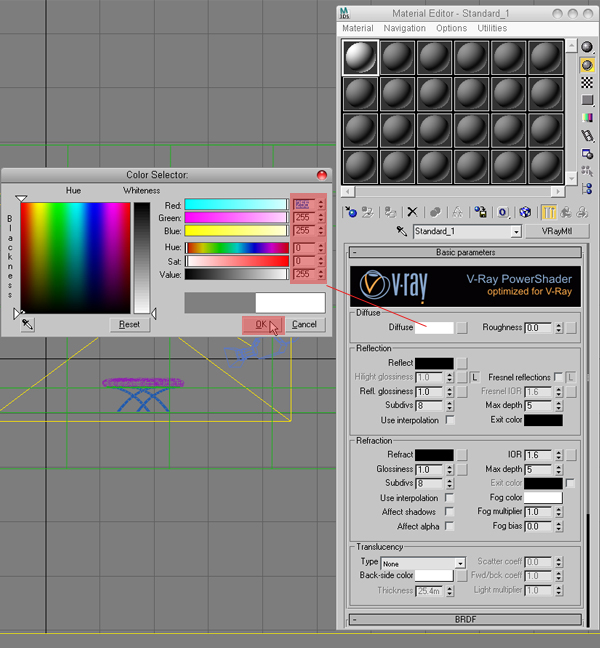
Task: Pick material from object with eyedropper
Action: (401, 231)
